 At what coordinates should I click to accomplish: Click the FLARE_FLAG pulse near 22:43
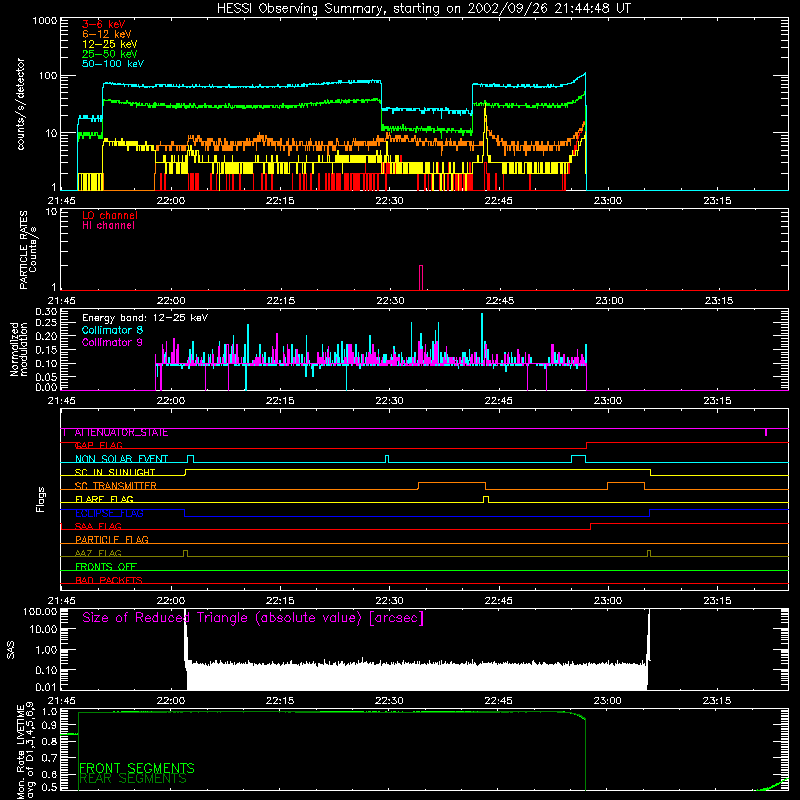click(486, 499)
